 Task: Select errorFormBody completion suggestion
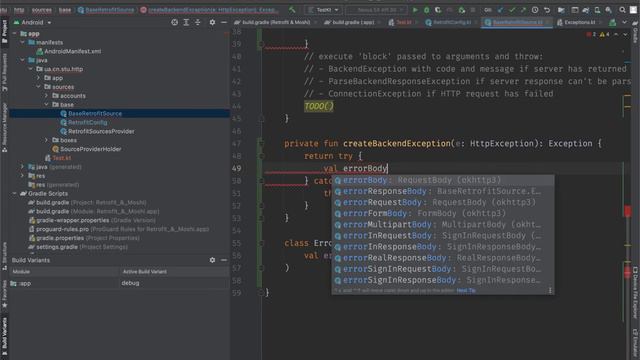click(442, 213)
